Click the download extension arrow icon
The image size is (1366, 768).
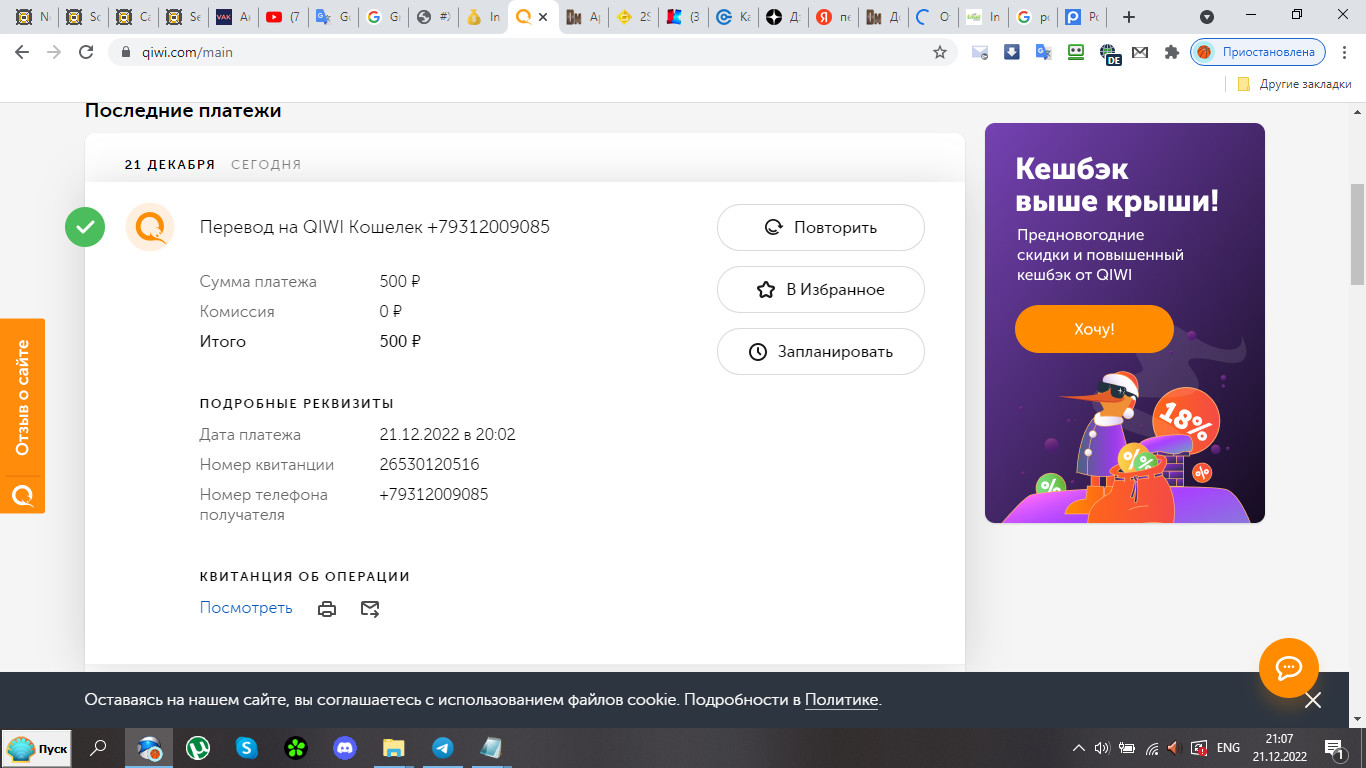tap(1012, 52)
